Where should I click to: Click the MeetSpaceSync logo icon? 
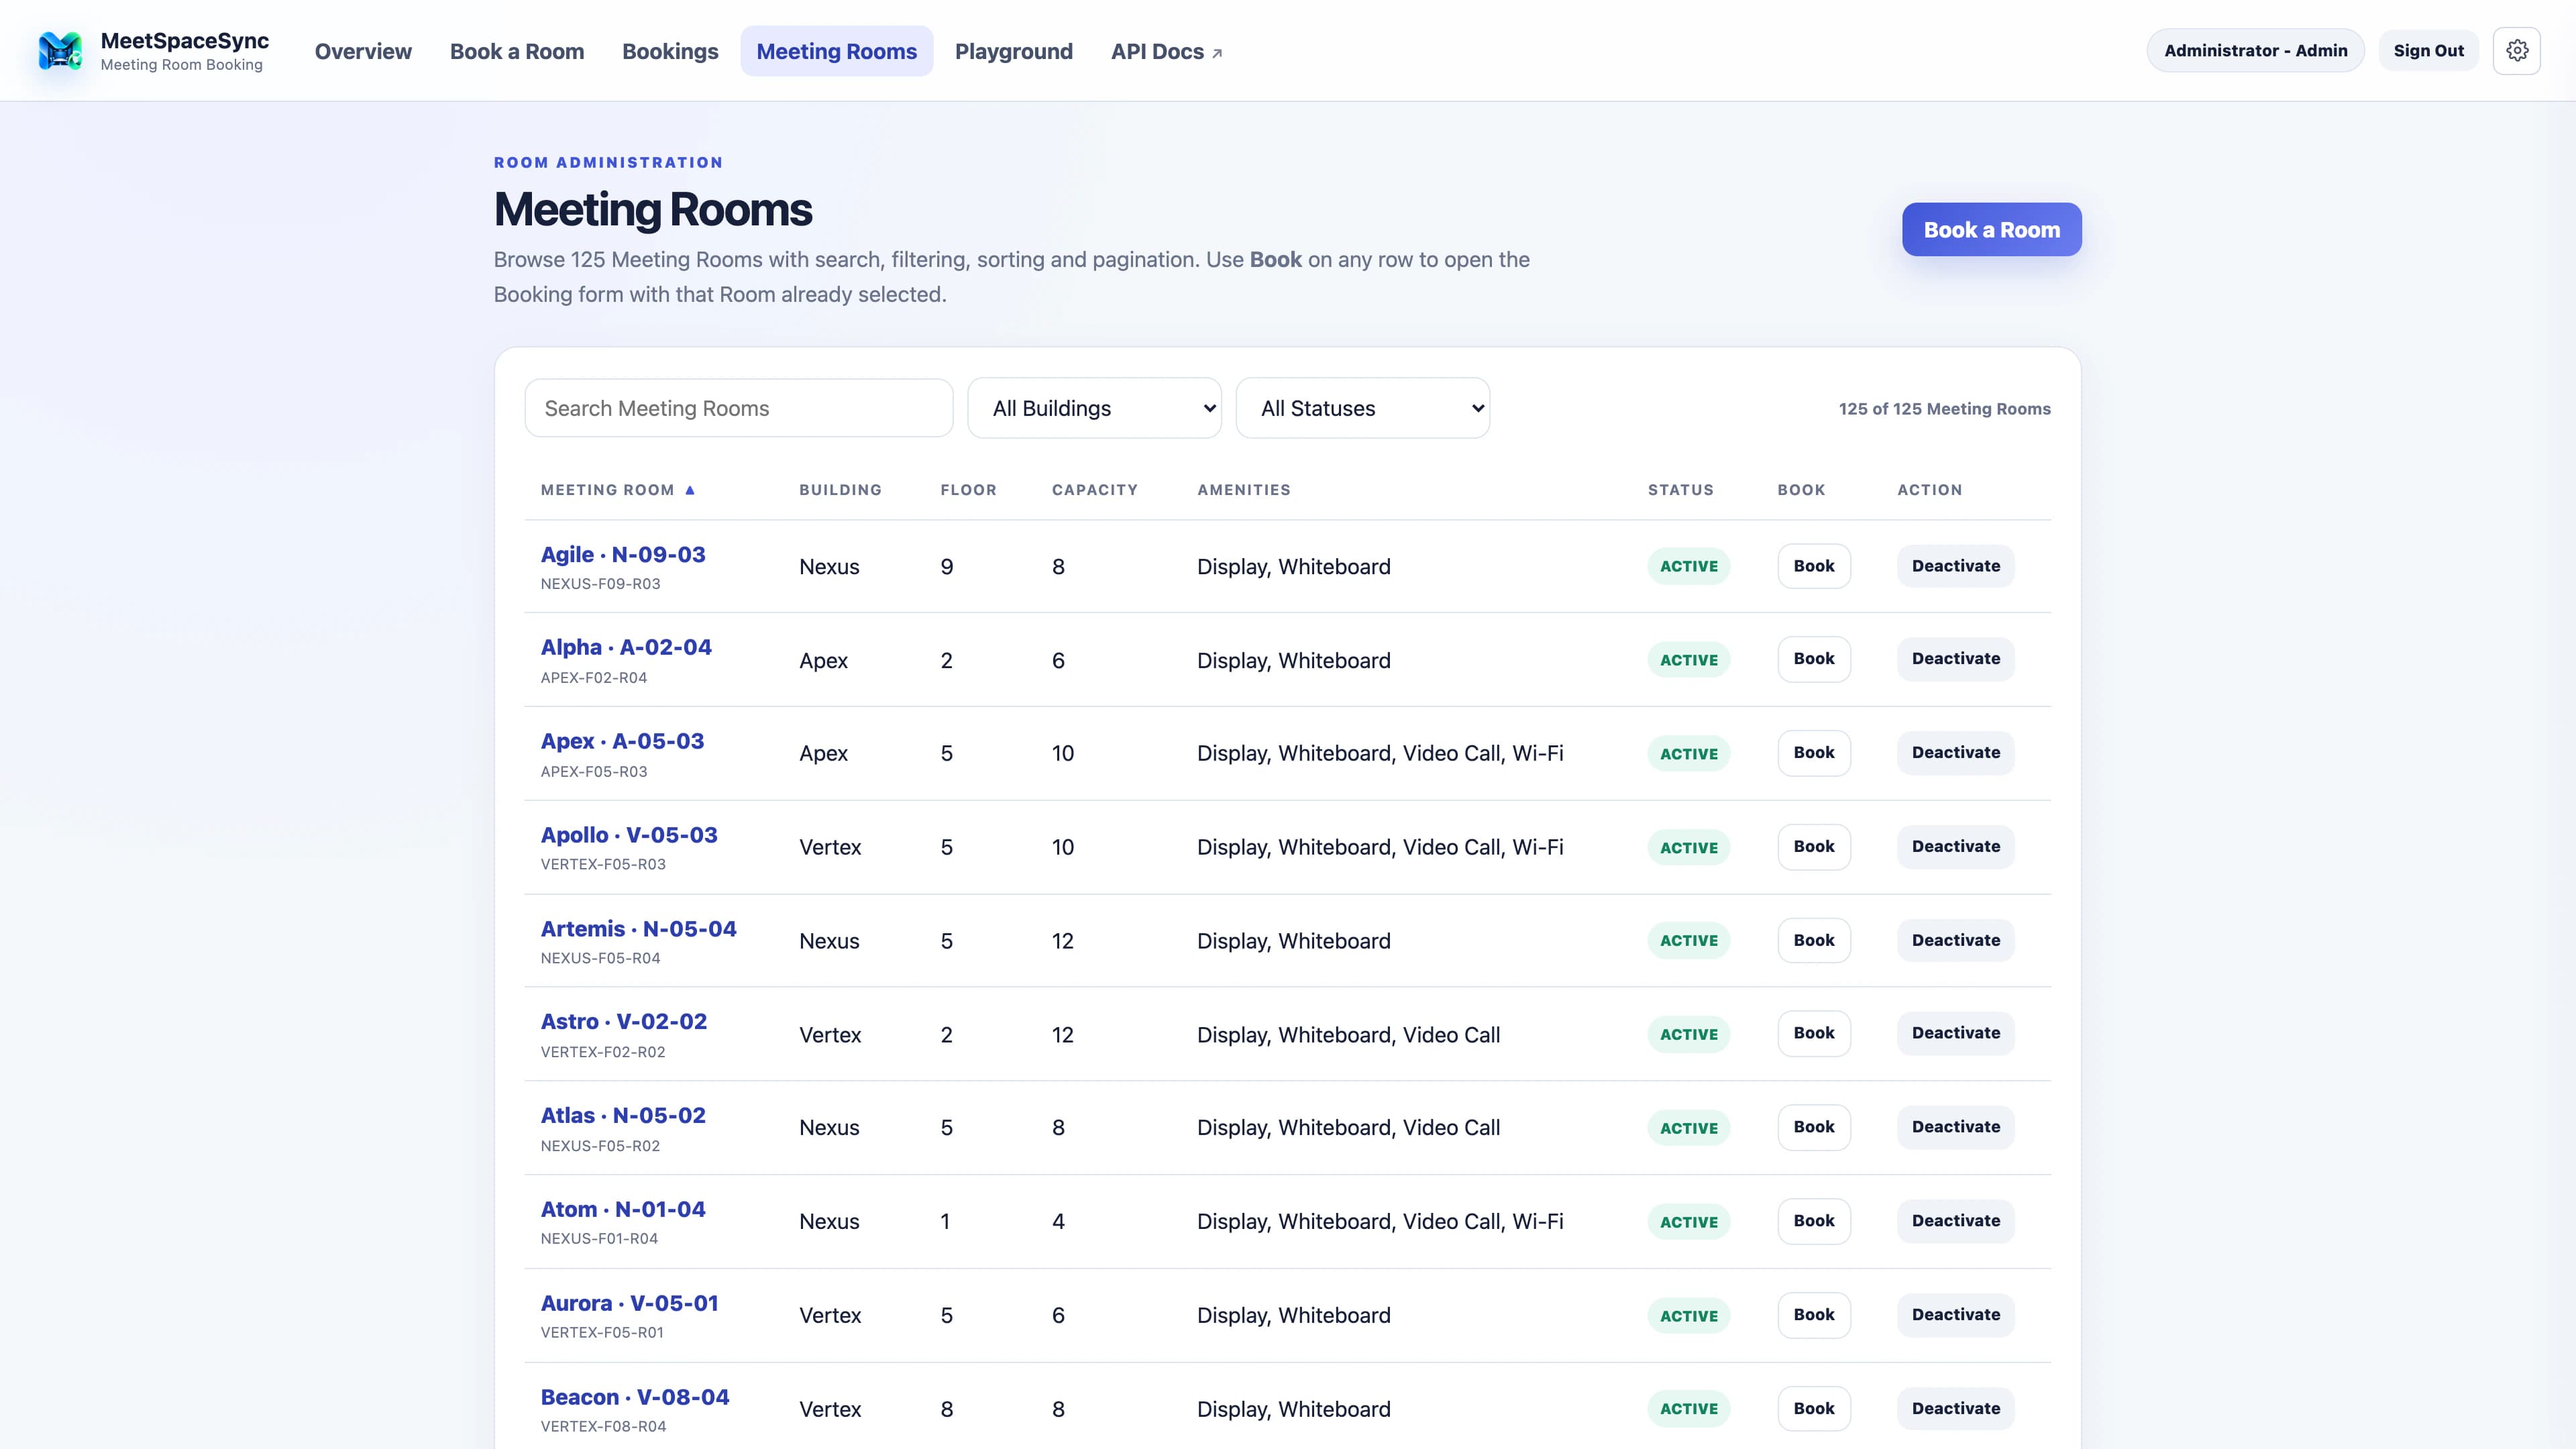pyautogui.click(x=60, y=51)
